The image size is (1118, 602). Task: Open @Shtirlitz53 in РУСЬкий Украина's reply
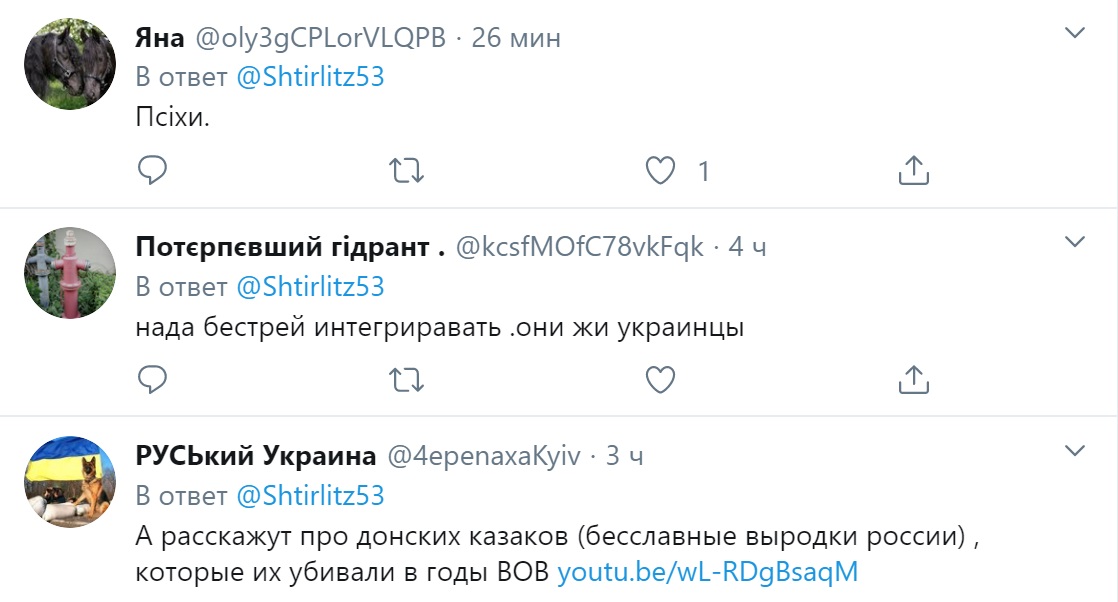coord(310,495)
